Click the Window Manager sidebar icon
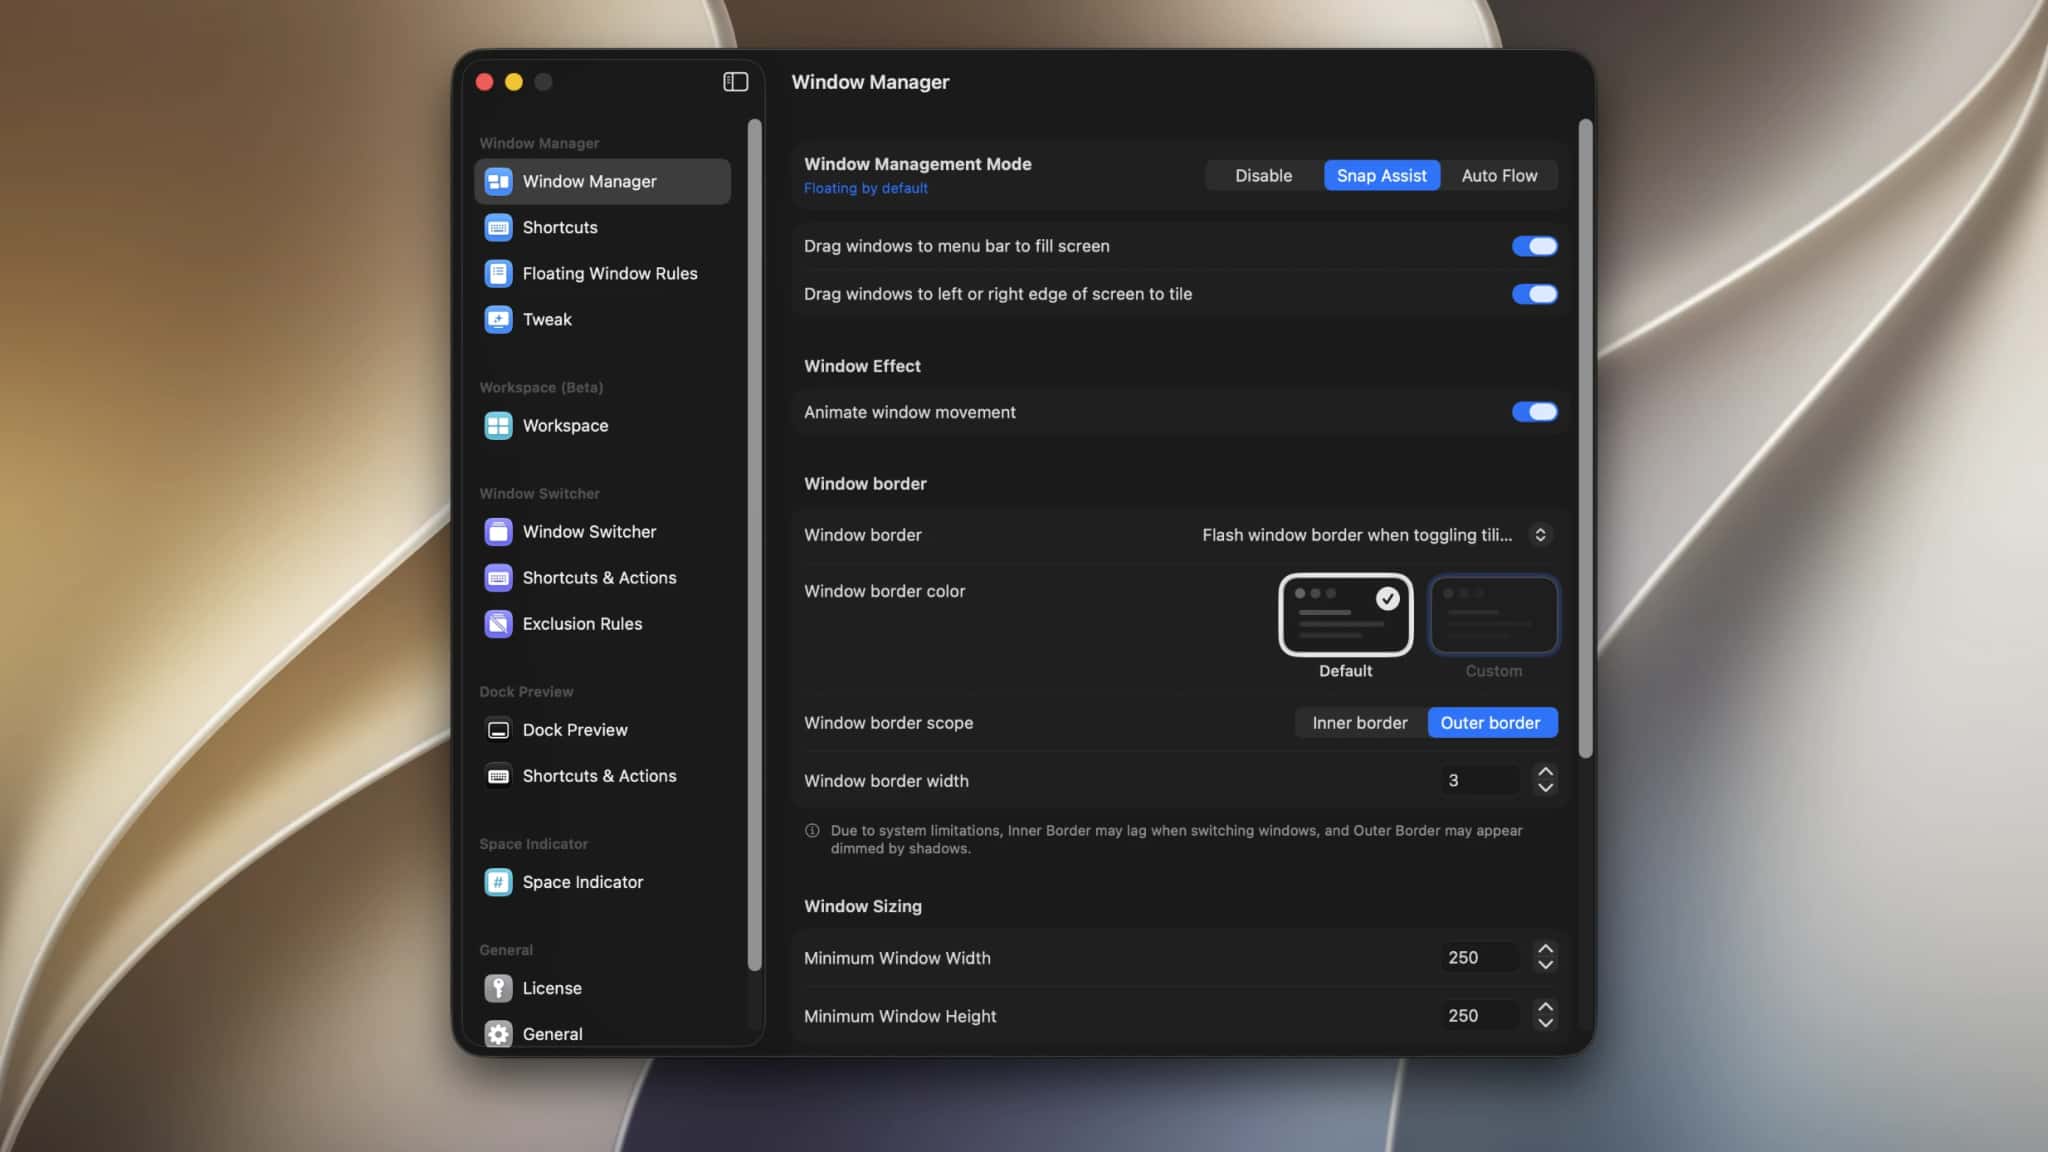The width and height of the screenshot is (2048, 1152). click(498, 181)
